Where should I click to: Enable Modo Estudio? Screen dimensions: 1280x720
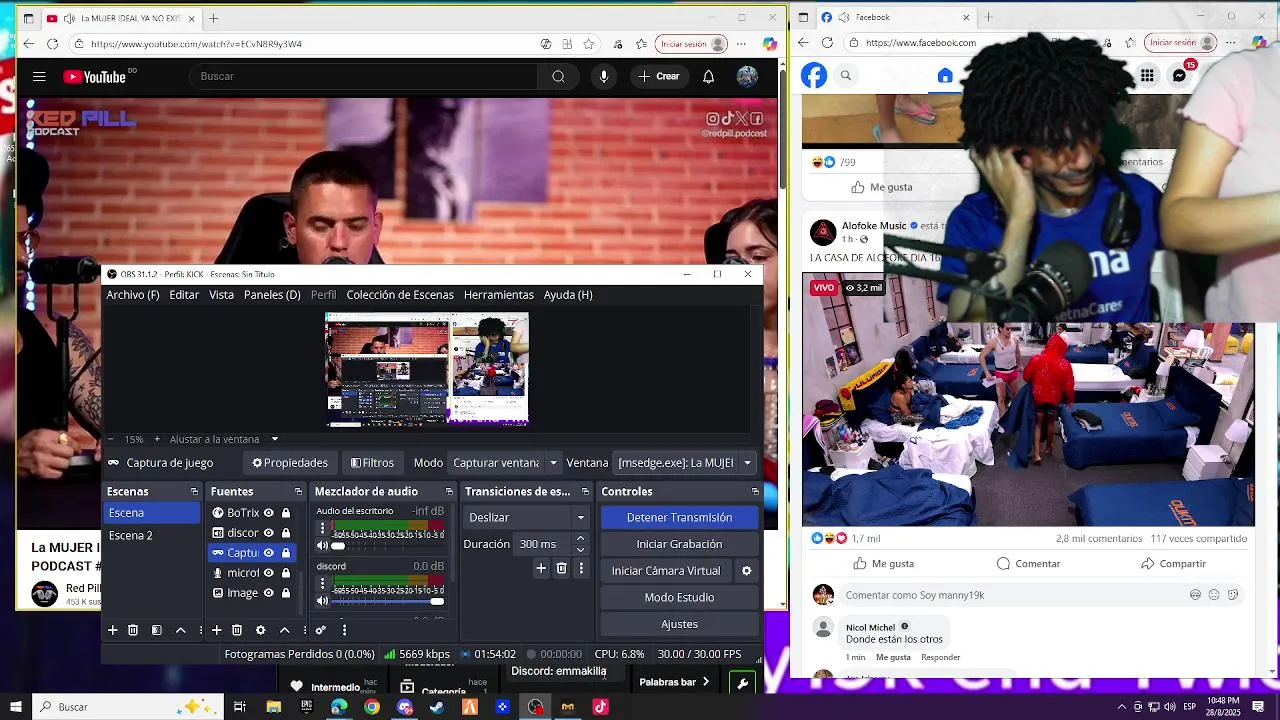pos(679,597)
